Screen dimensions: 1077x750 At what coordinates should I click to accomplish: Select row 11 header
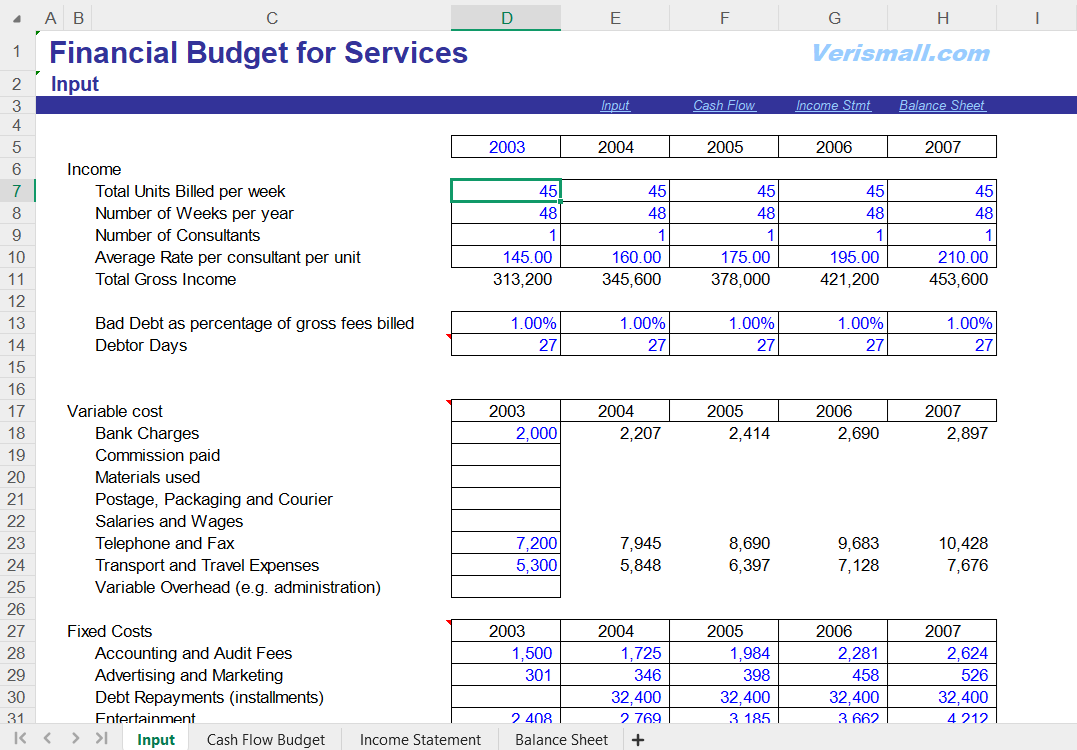tap(17, 279)
